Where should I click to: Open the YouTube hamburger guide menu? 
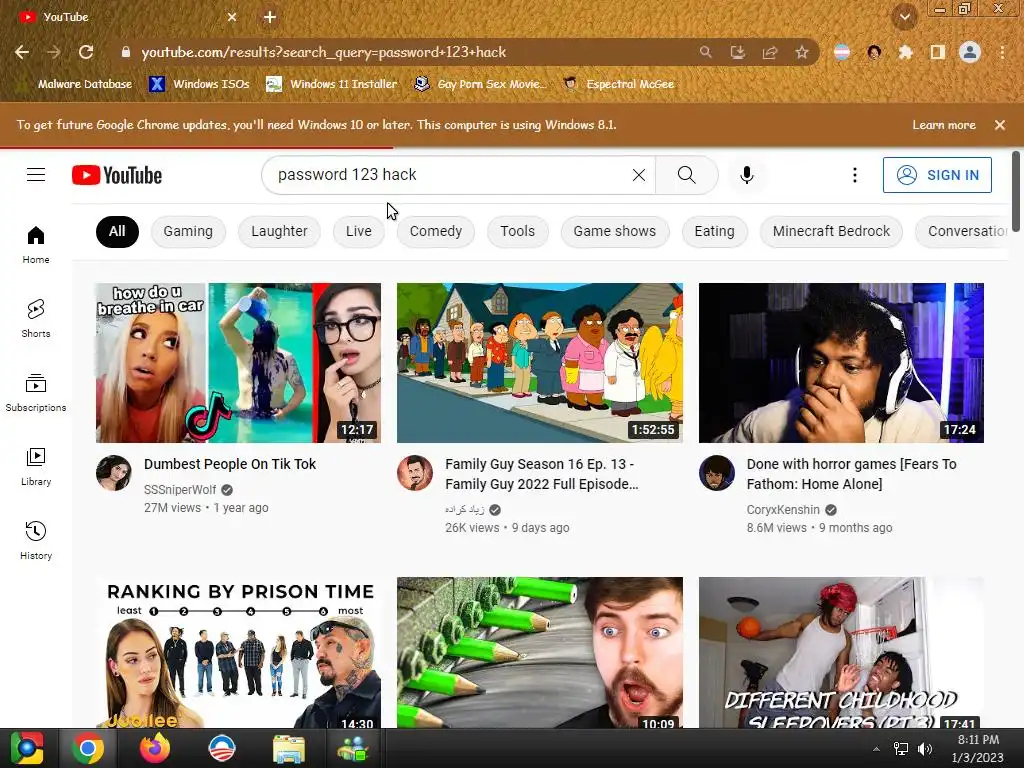36,175
